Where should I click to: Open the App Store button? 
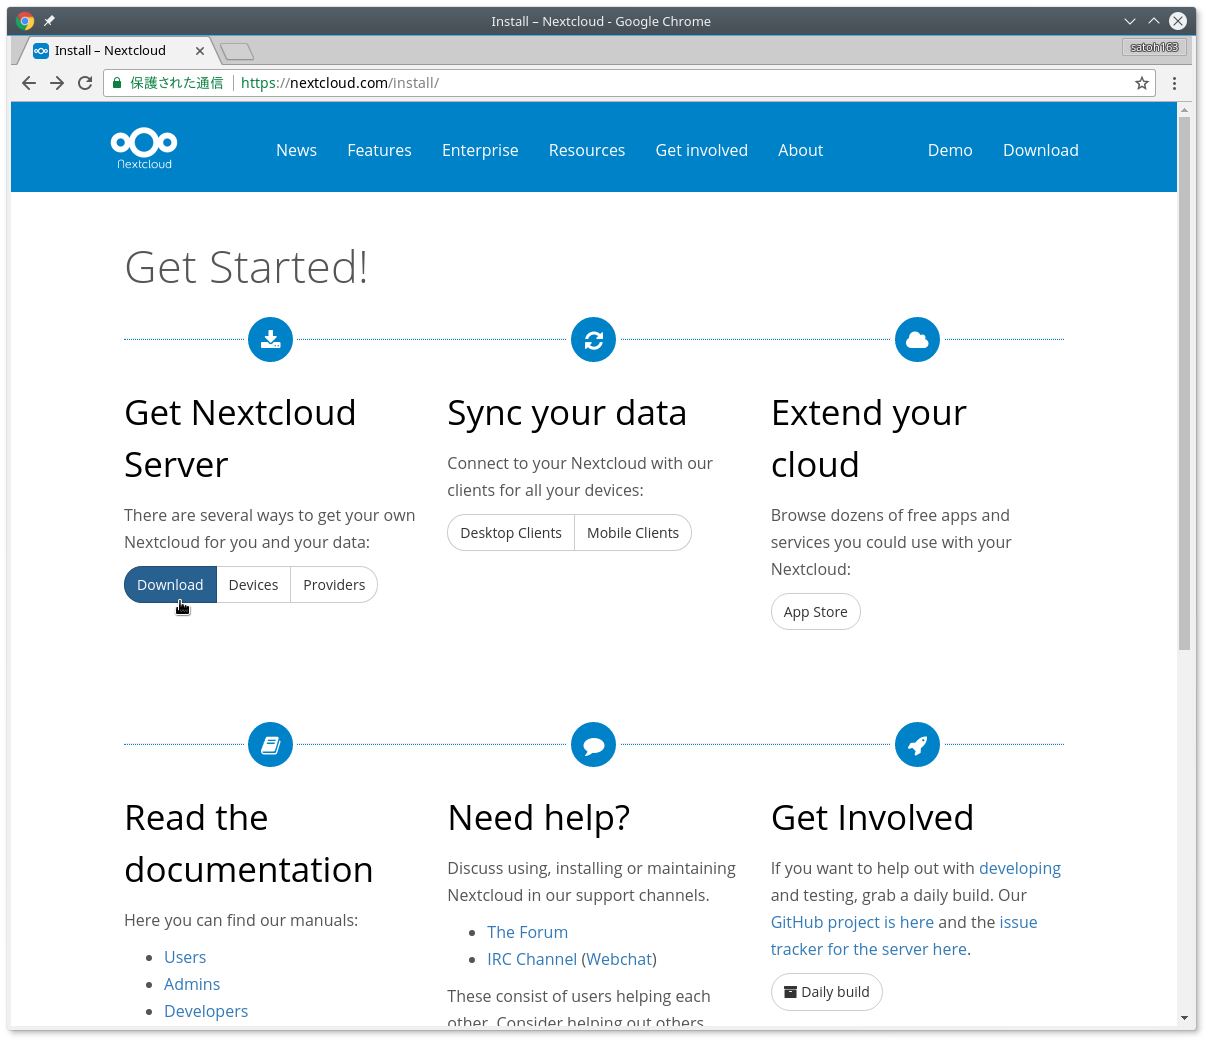[x=816, y=612]
